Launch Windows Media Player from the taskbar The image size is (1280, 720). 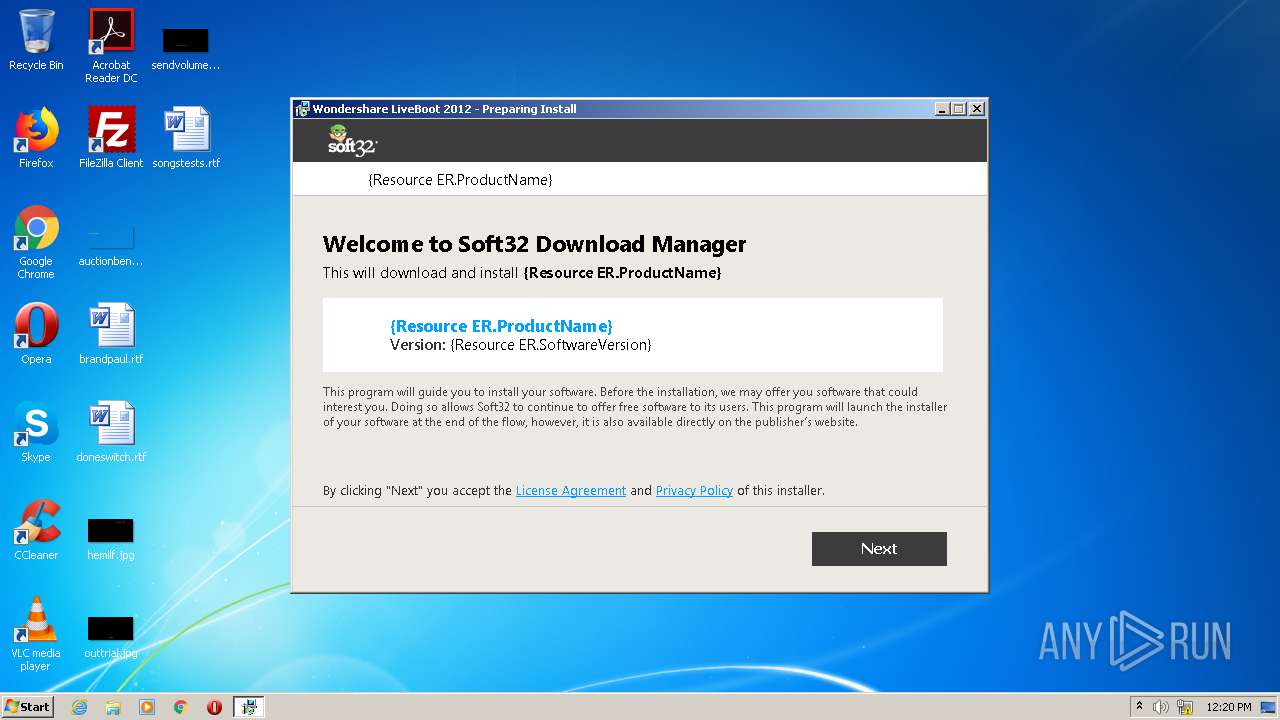pos(147,707)
